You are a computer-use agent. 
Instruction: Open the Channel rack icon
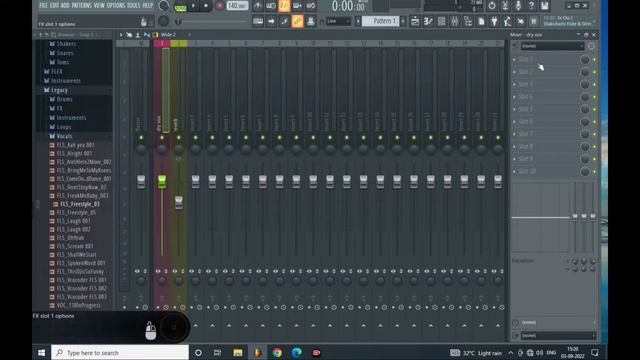click(442, 21)
